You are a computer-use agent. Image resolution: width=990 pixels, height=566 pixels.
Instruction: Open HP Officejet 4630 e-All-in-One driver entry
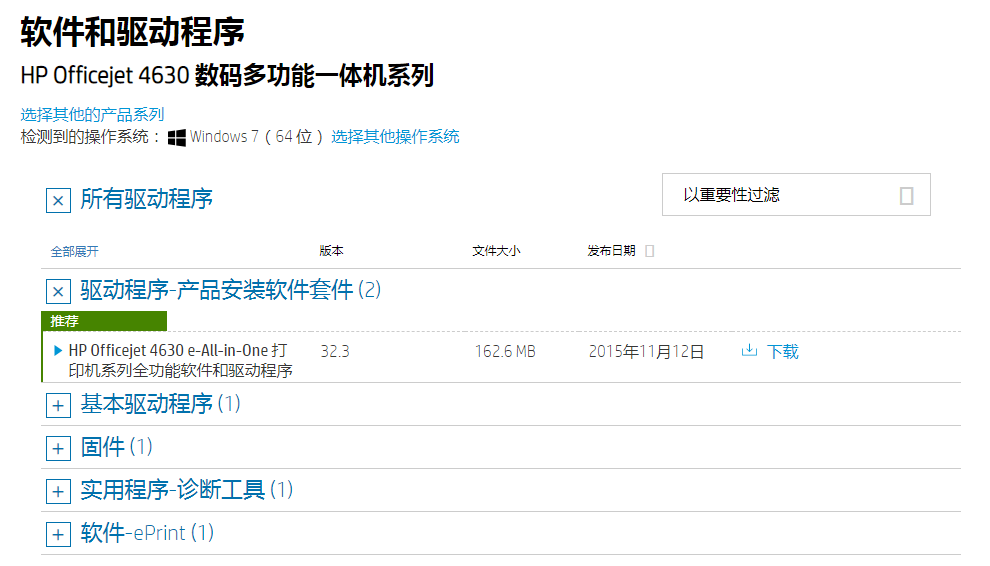click(x=181, y=360)
